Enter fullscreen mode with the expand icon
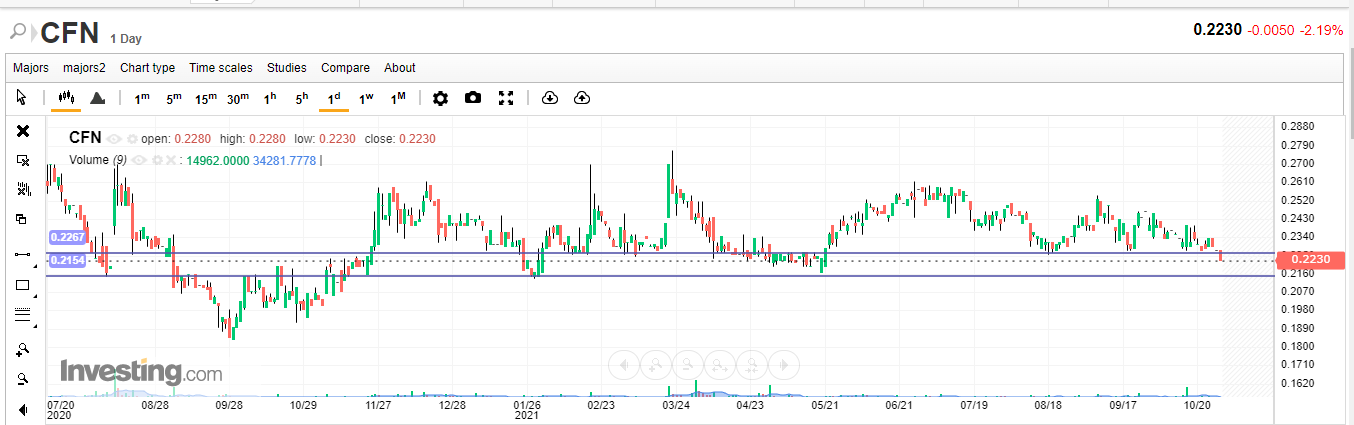The image size is (1354, 425). [x=506, y=98]
